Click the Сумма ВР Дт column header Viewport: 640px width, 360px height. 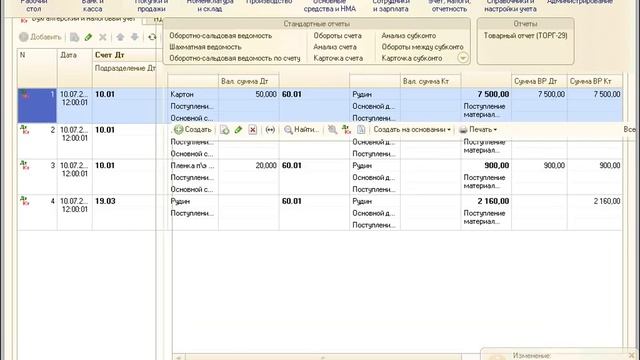539,81
